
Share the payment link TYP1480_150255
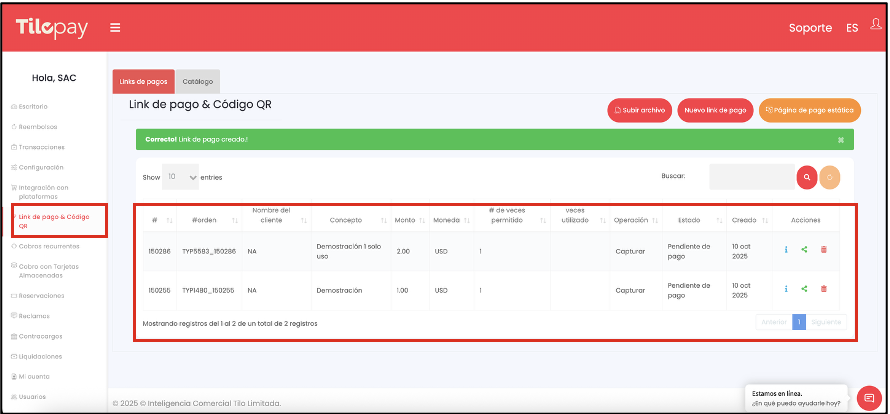pos(805,289)
